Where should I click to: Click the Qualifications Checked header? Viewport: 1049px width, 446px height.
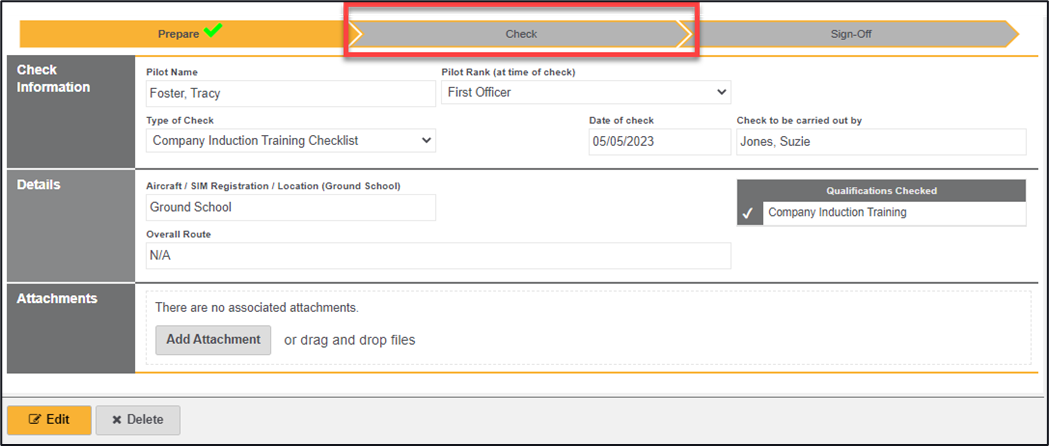pyautogui.click(x=881, y=190)
